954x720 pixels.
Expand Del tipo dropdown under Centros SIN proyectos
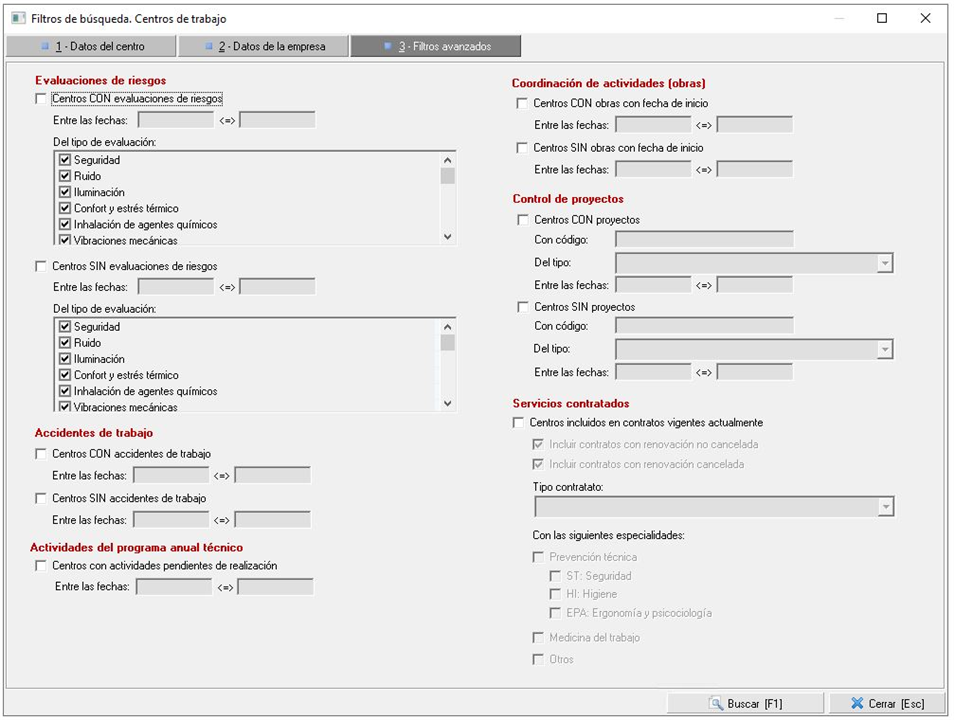pos(884,349)
